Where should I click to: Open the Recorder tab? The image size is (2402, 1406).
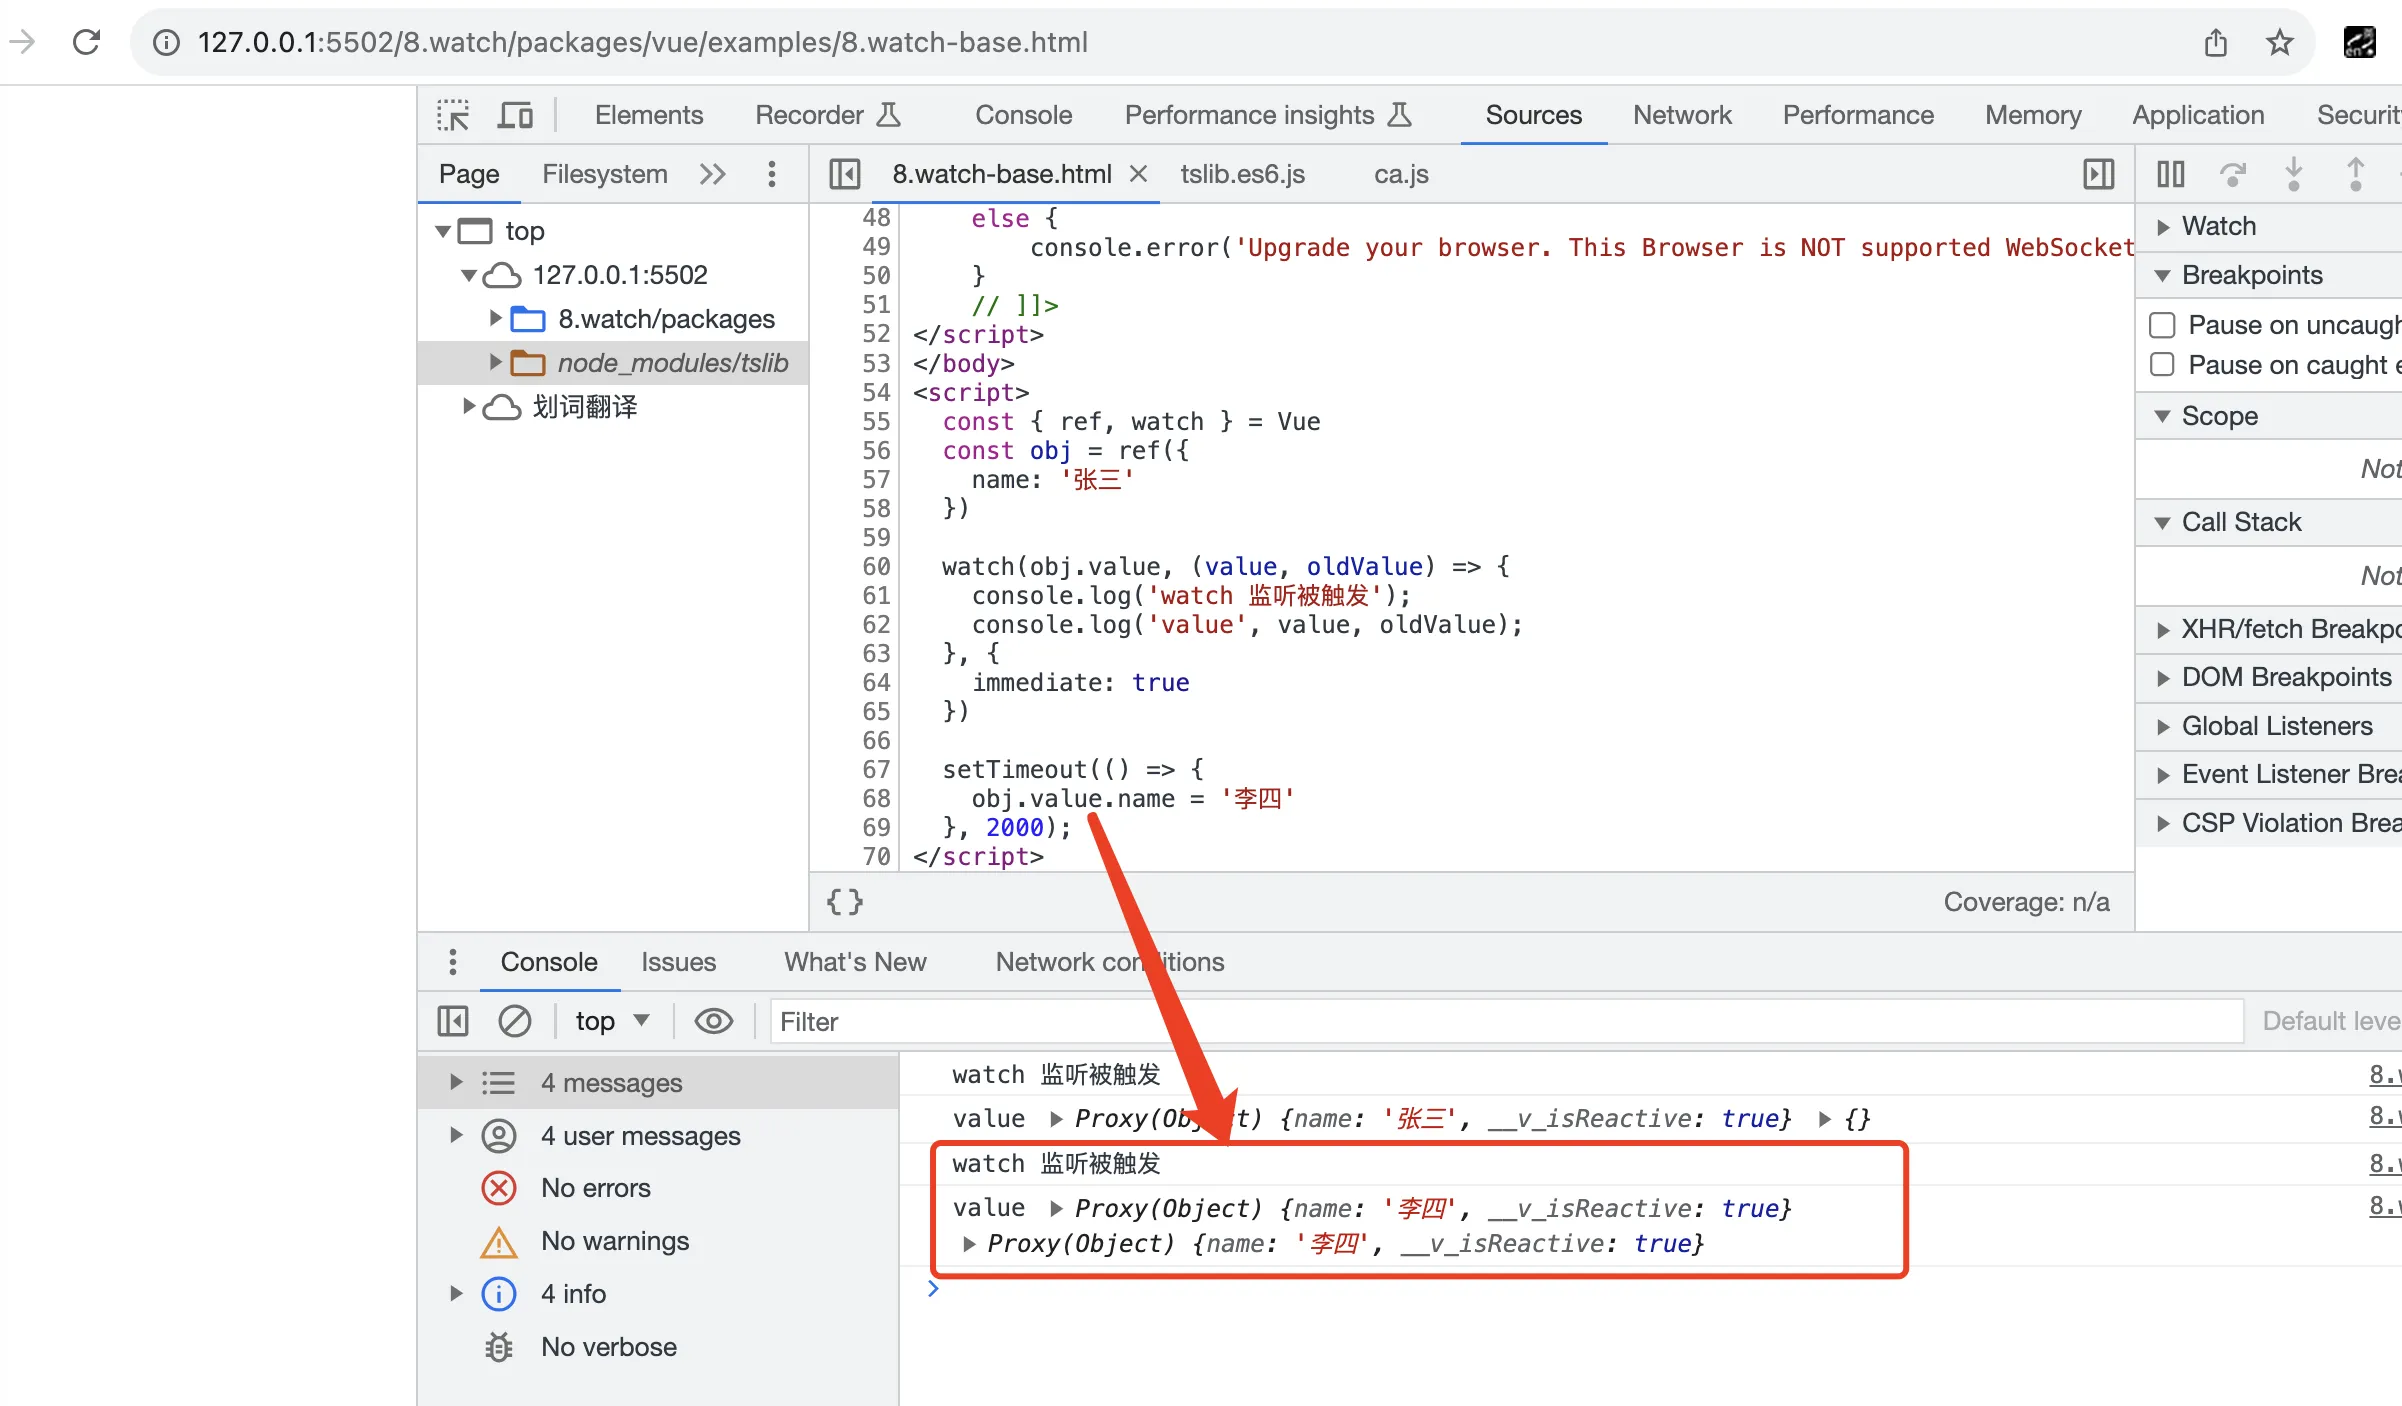tap(828, 115)
